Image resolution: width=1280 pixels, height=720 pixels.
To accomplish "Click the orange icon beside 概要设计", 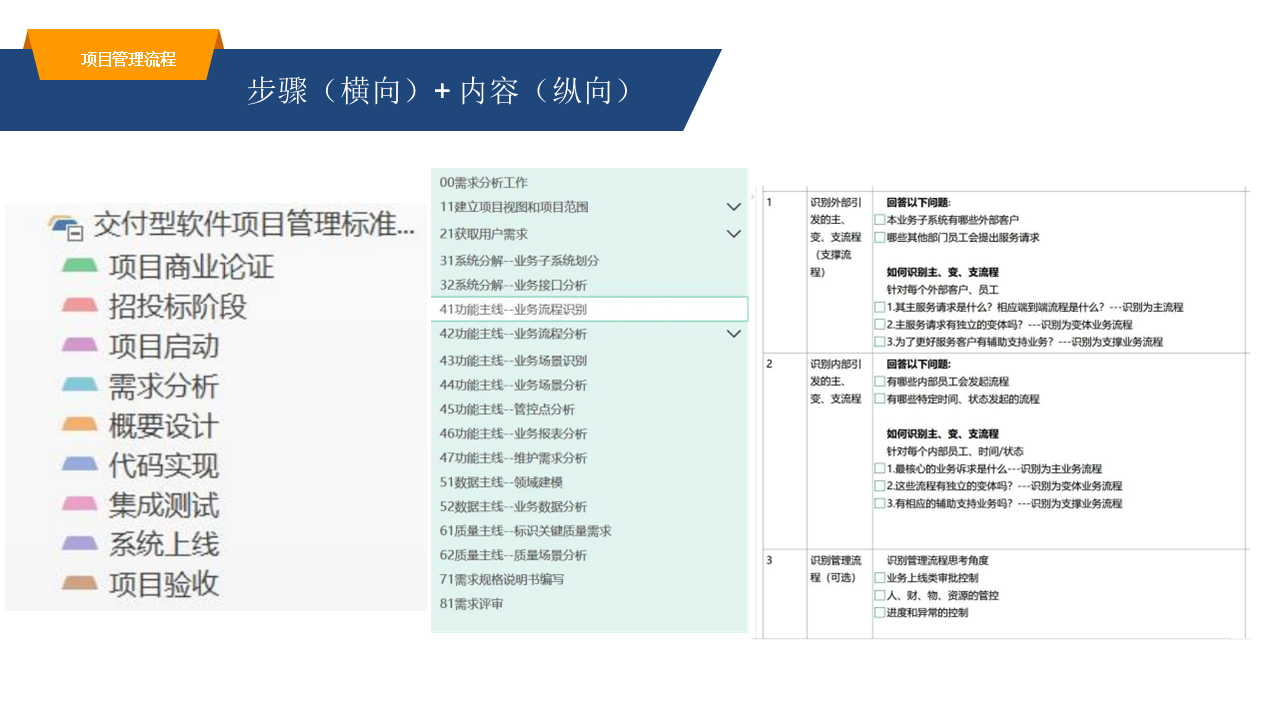I will pyautogui.click(x=80, y=425).
